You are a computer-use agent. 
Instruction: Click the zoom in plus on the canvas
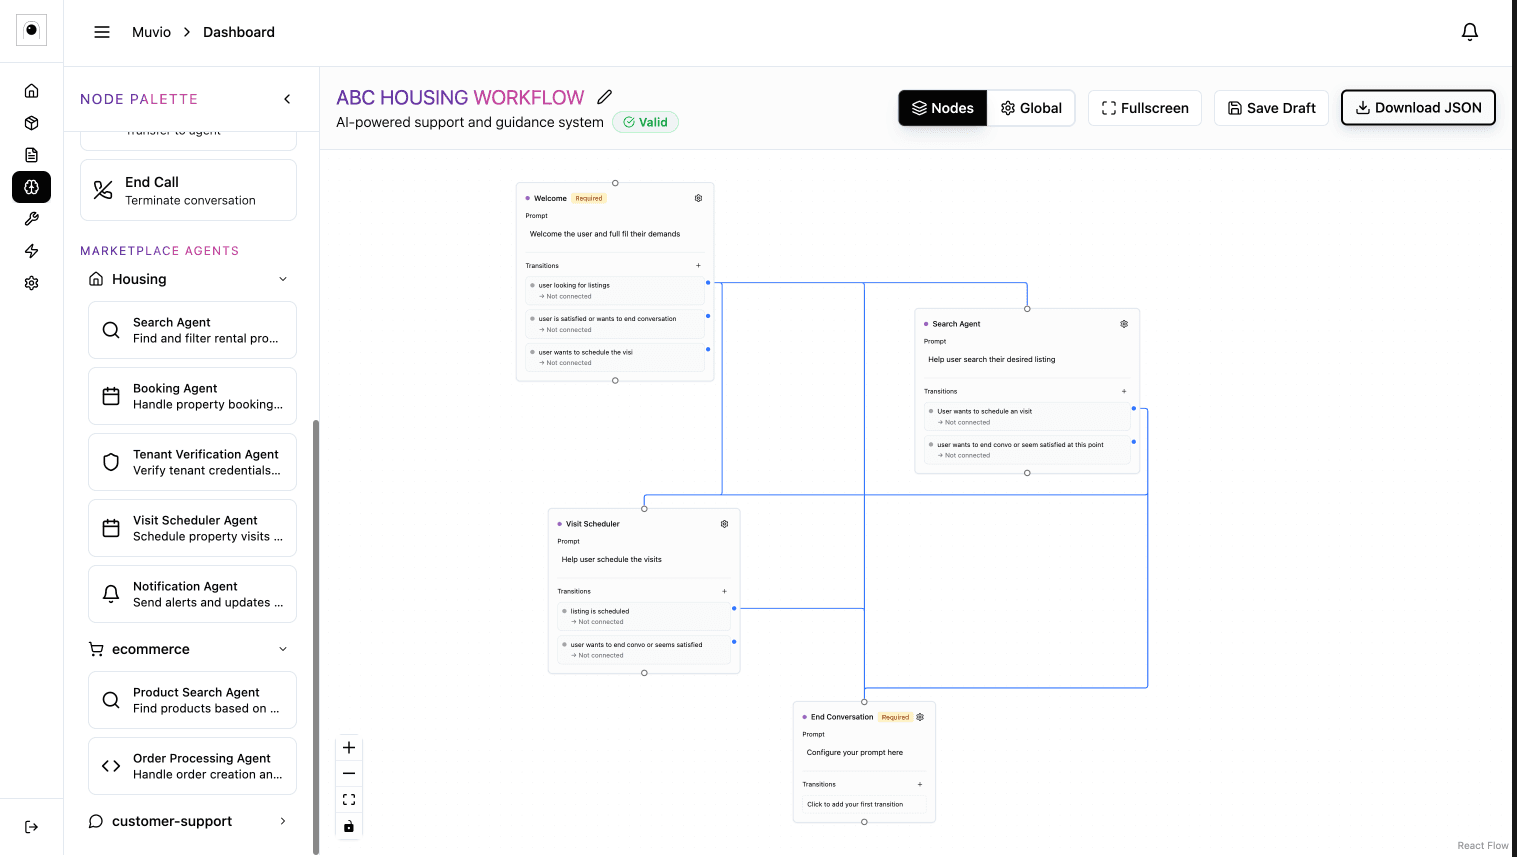coord(349,747)
